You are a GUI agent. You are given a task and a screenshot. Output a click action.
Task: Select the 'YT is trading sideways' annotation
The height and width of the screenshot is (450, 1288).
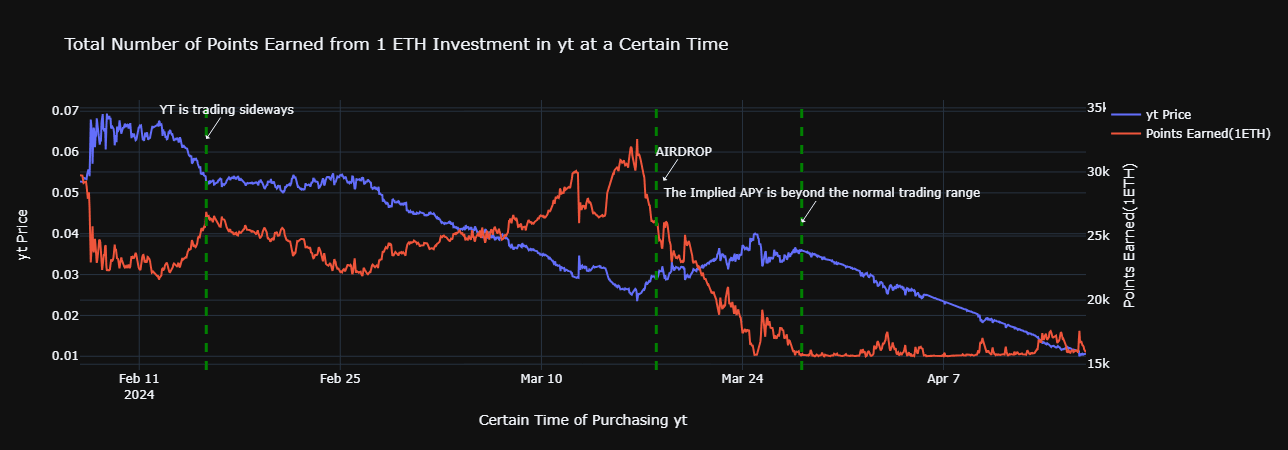tap(227, 110)
